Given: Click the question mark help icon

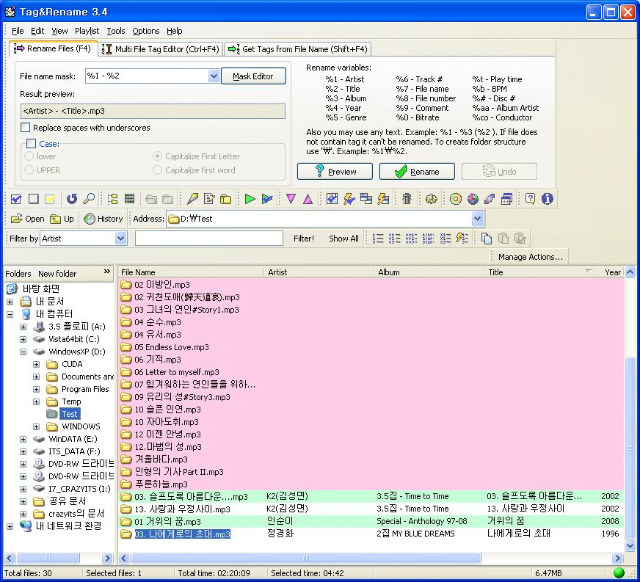Looking at the screenshot, I should pos(530,199).
